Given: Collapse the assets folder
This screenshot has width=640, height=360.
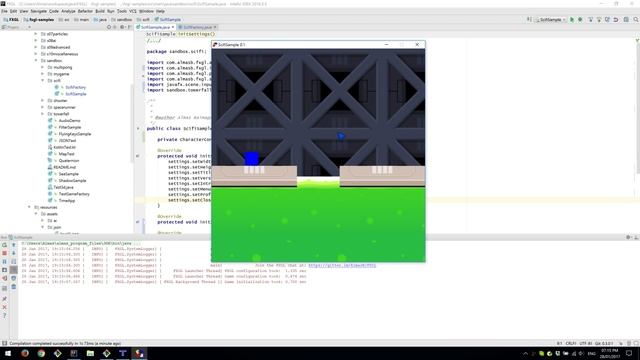Looking at the screenshot, I should 36,214.
